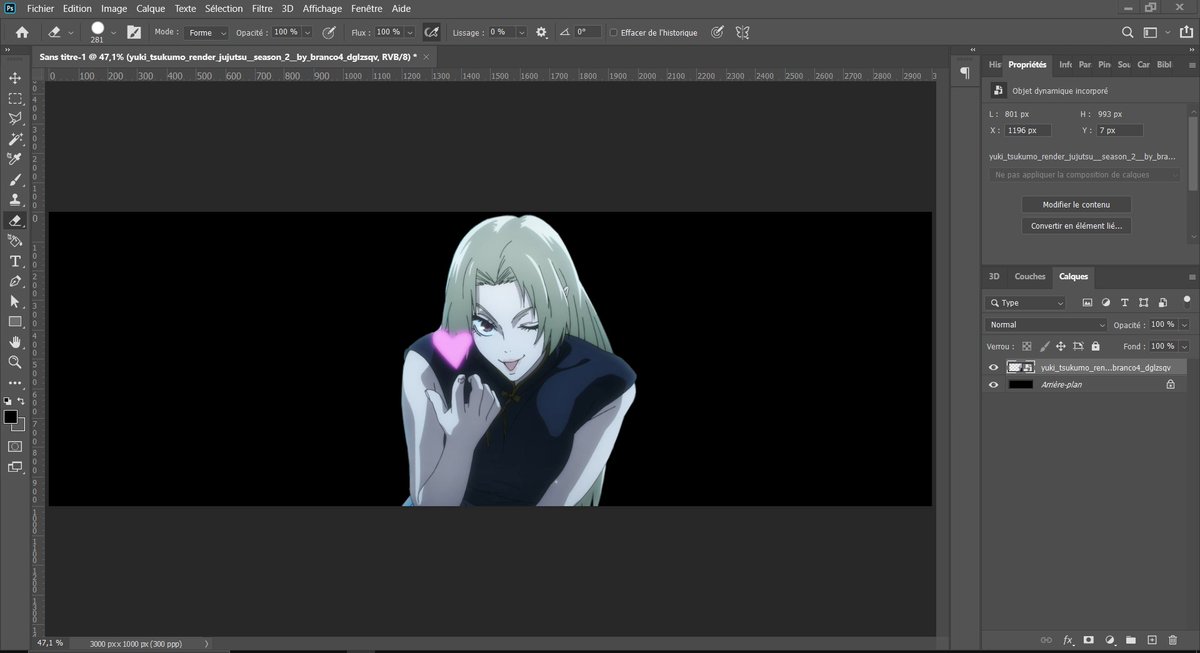Create a new layer group folder
The width and height of the screenshot is (1200, 653).
coord(1131,639)
